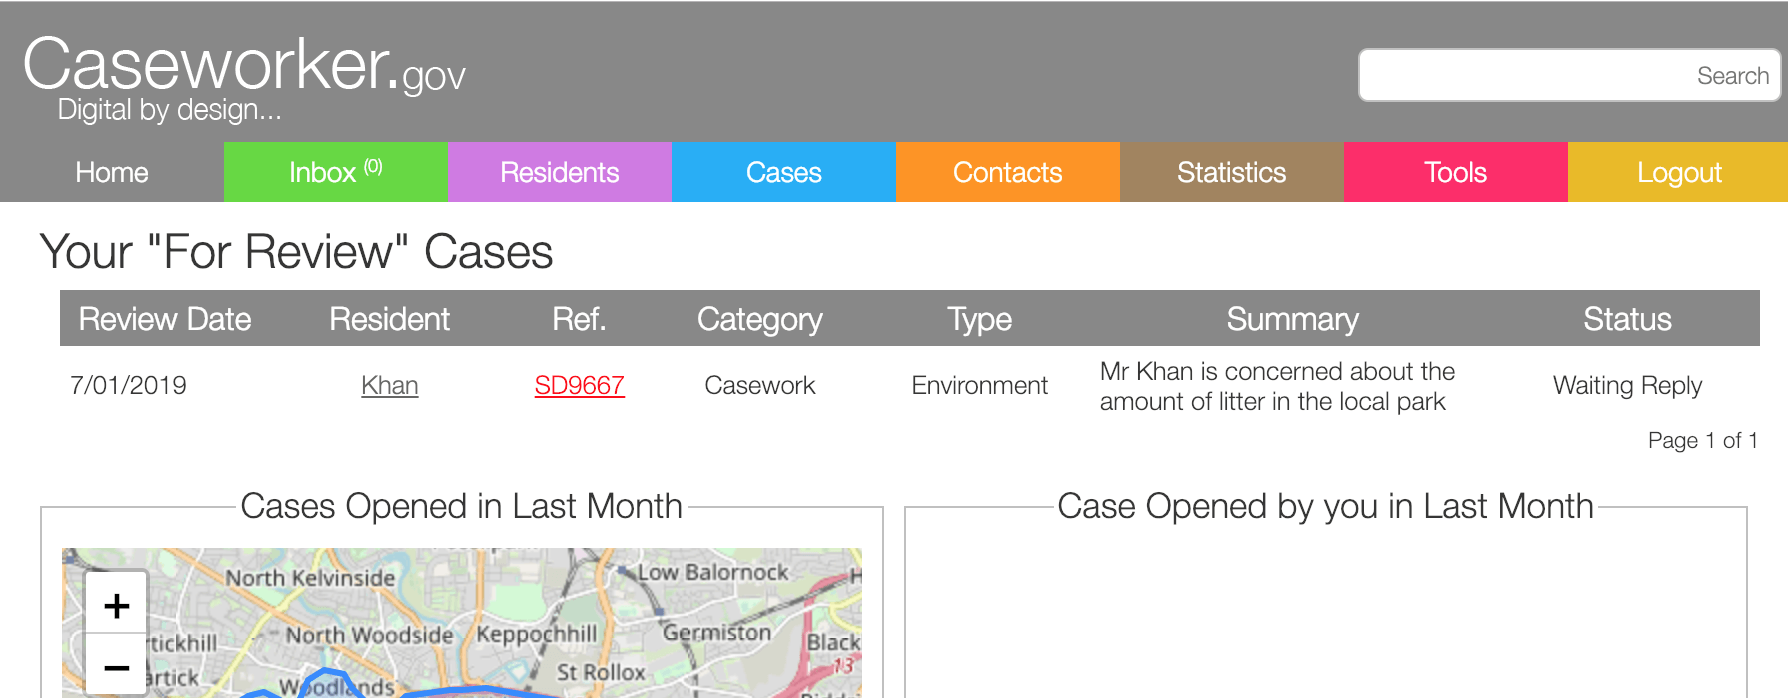Open the Home navigation tab

(x=112, y=172)
